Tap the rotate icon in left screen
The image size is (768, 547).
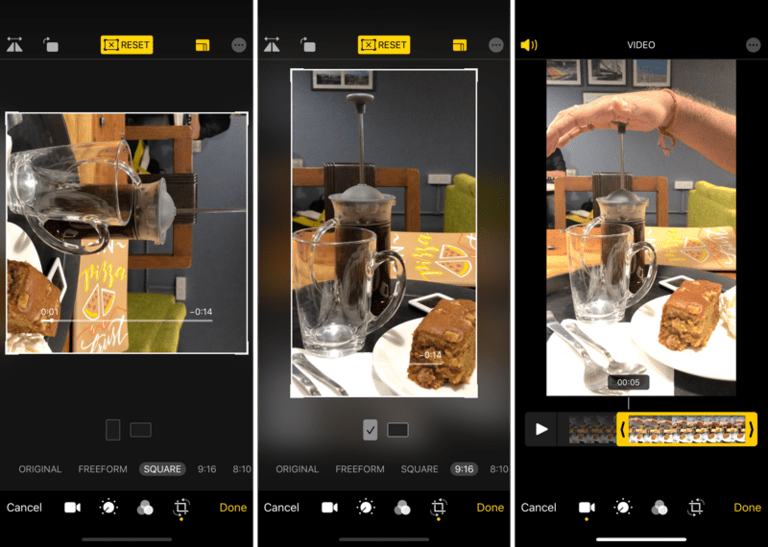[50, 45]
